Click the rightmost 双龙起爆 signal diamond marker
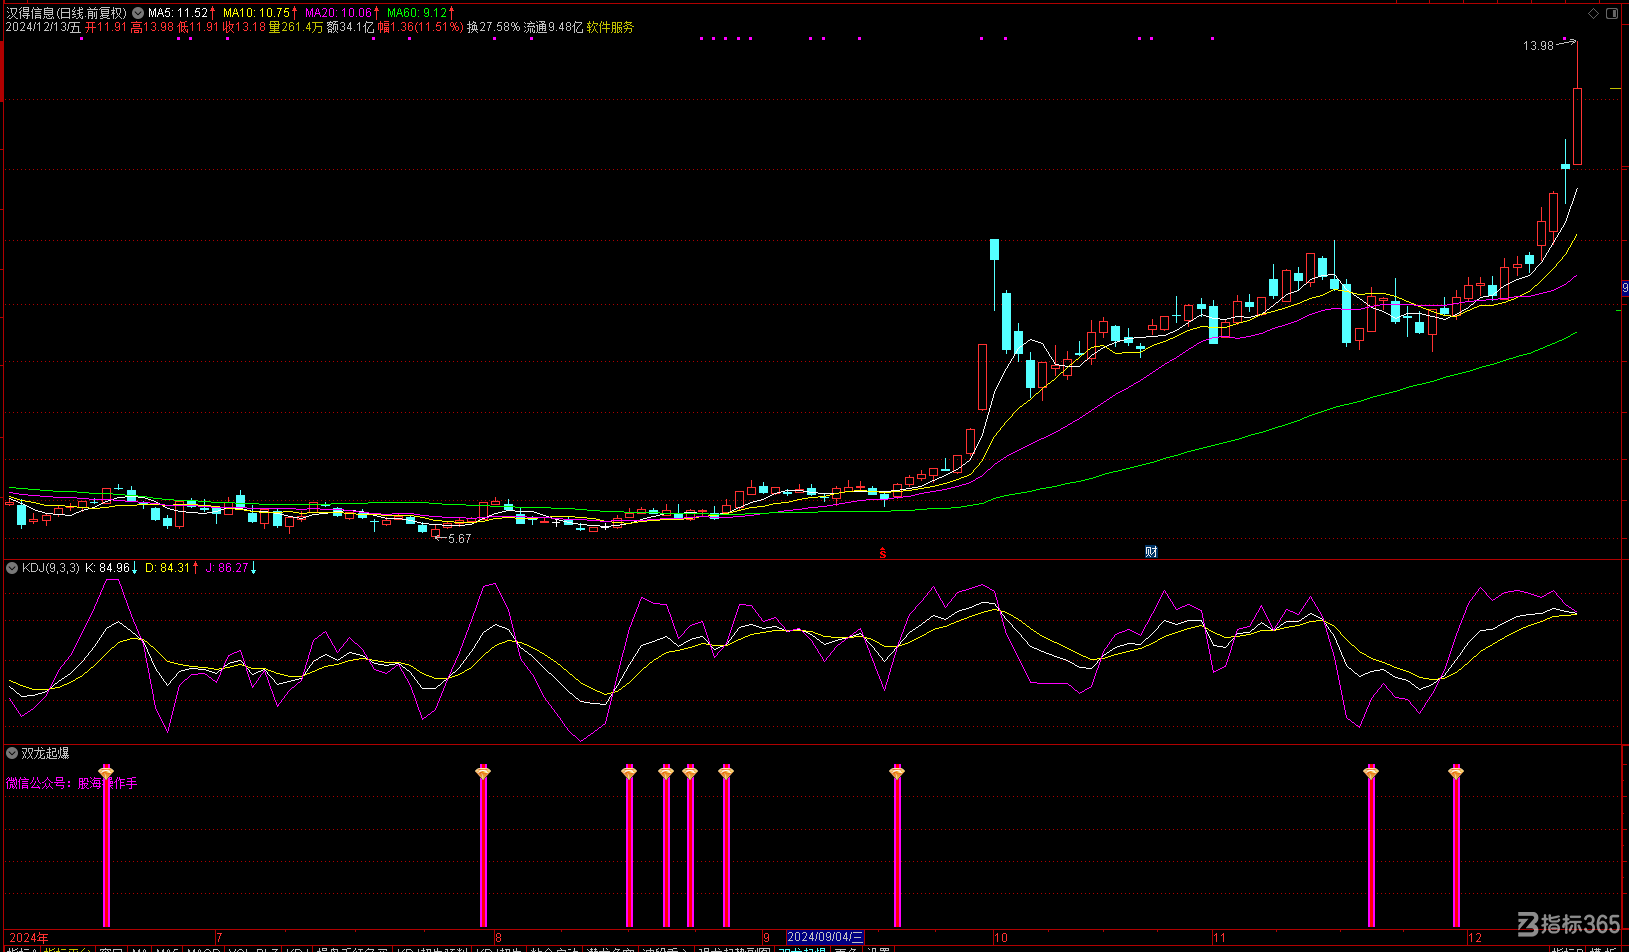The height and width of the screenshot is (952, 1629). click(x=1456, y=772)
